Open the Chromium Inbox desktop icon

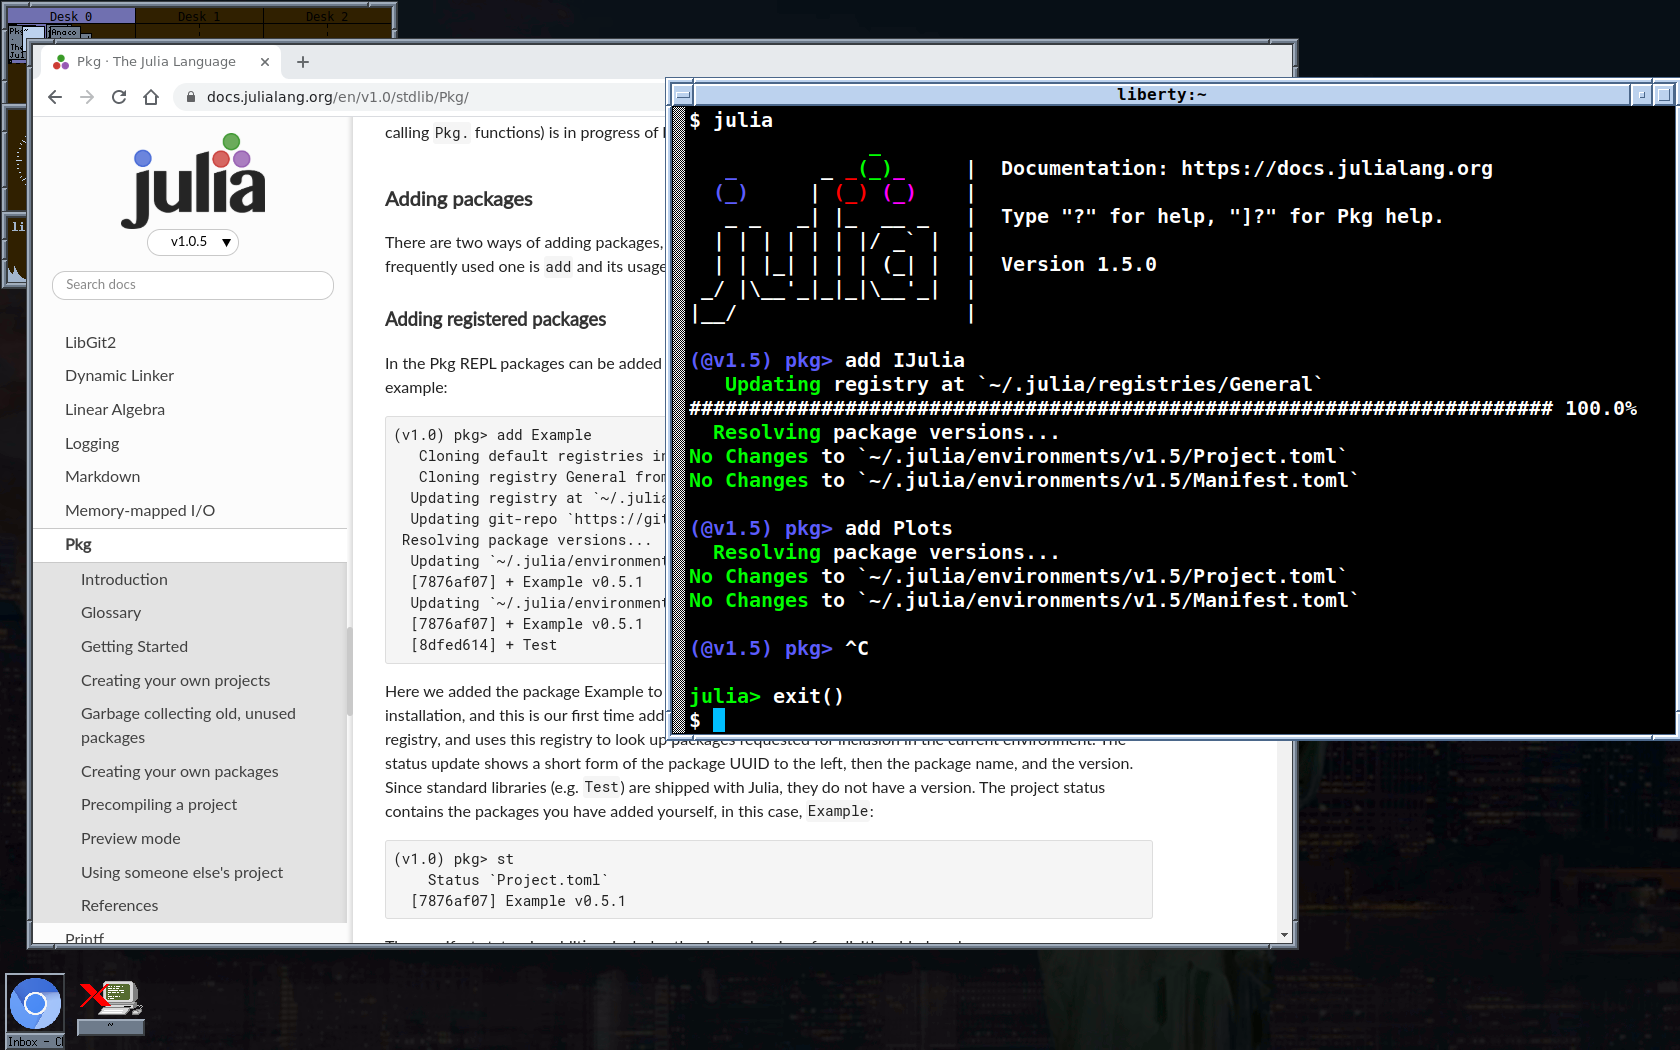tap(35, 1004)
